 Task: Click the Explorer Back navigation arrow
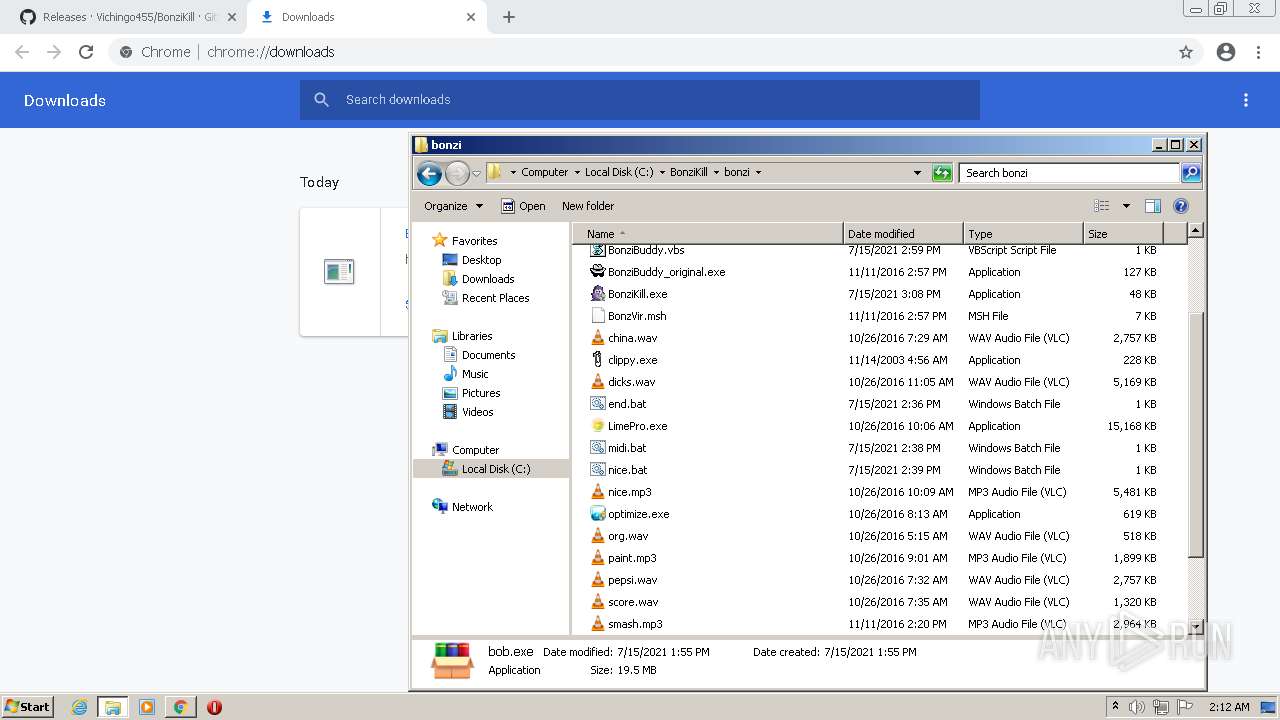[430, 173]
